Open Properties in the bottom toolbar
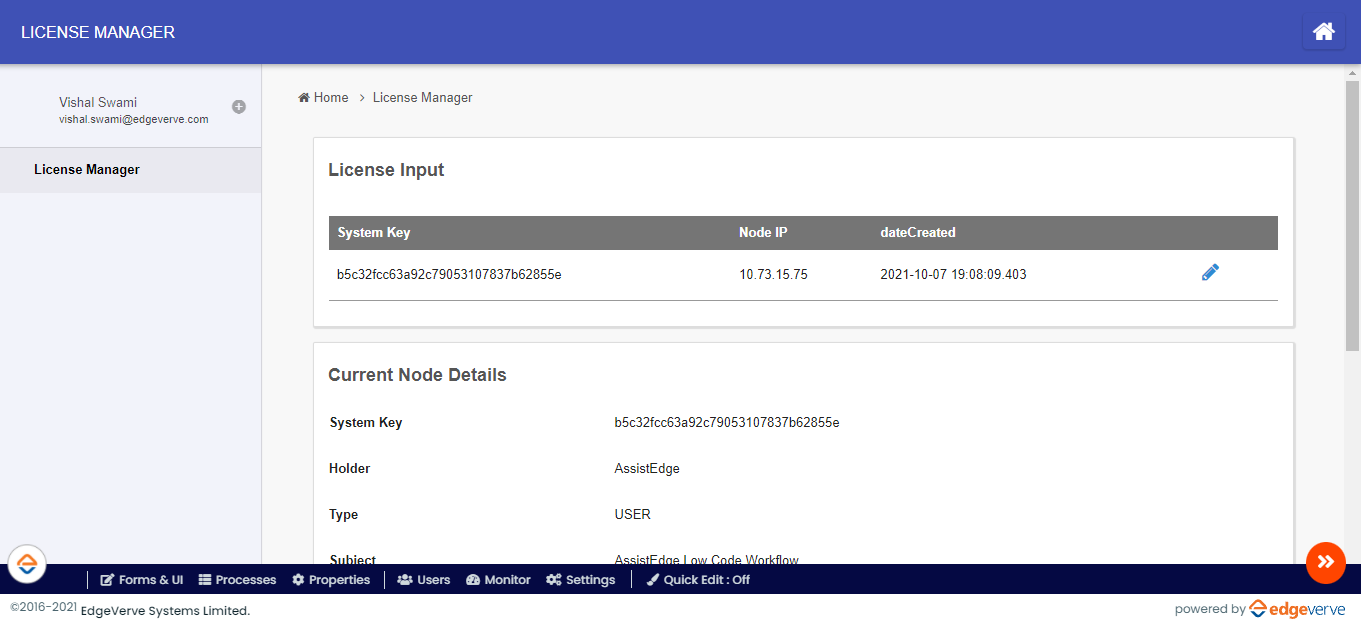 (331, 580)
